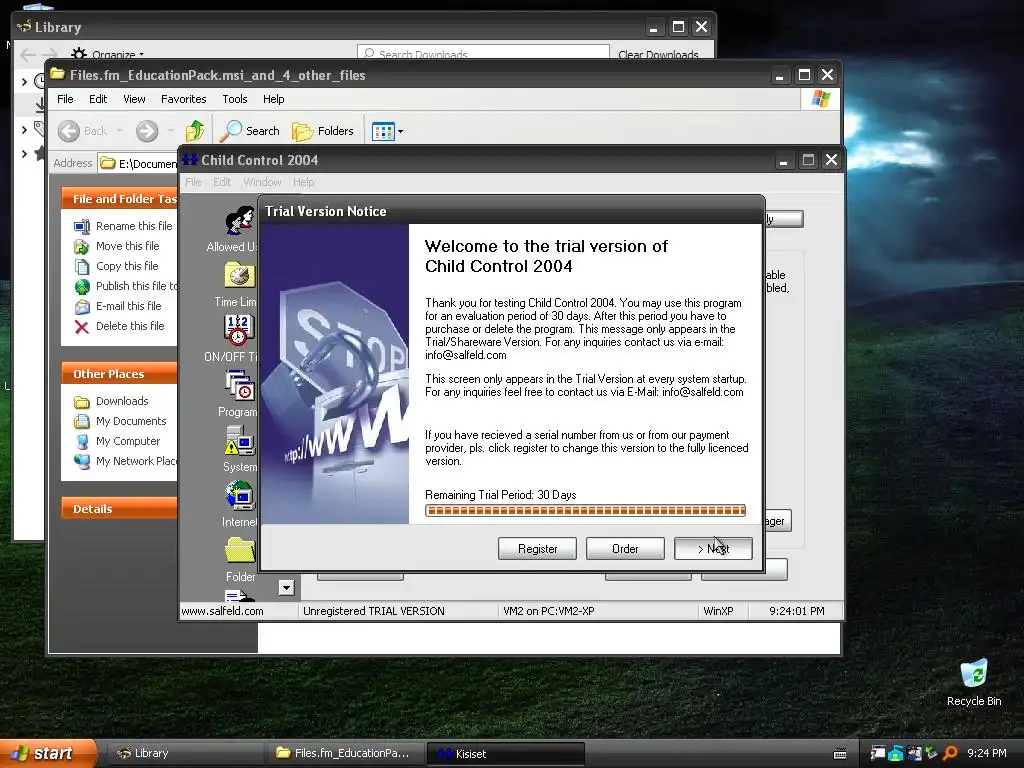The image size is (1024, 768).
Task: Open Internet globe icon in Child Control
Action: (240, 495)
